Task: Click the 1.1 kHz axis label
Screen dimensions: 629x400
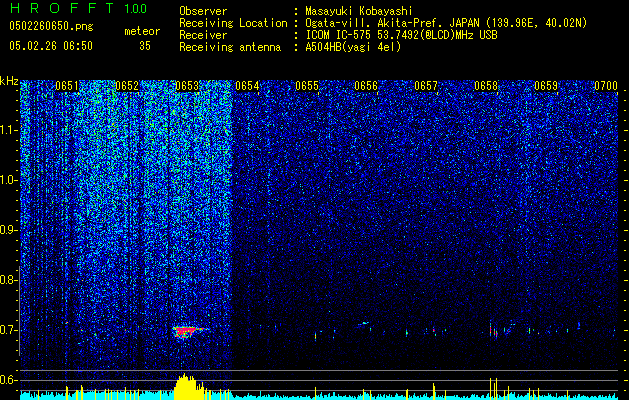Action: pos(9,130)
